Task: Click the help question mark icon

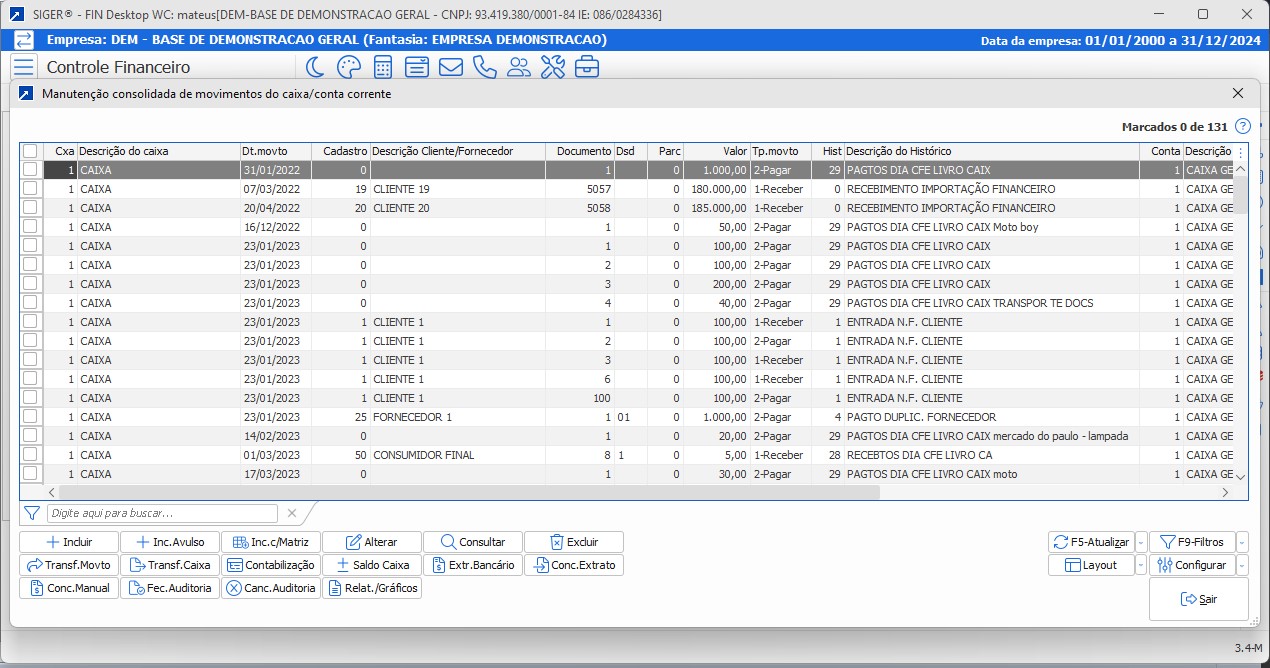Action: [1242, 127]
